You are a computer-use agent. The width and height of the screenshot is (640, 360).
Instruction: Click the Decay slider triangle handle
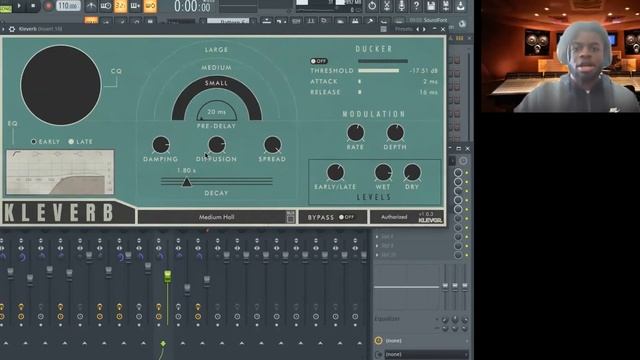pyautogui.click(x=187, y=182)
